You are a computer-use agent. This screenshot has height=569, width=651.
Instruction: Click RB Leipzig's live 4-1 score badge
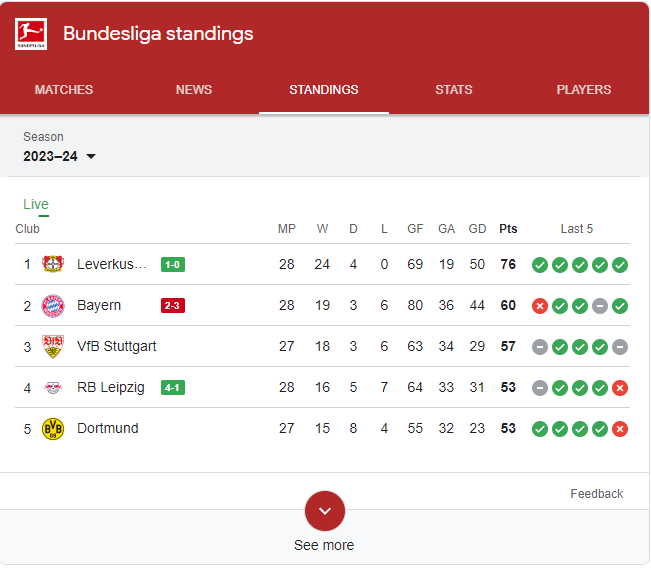tap(173, 388)
